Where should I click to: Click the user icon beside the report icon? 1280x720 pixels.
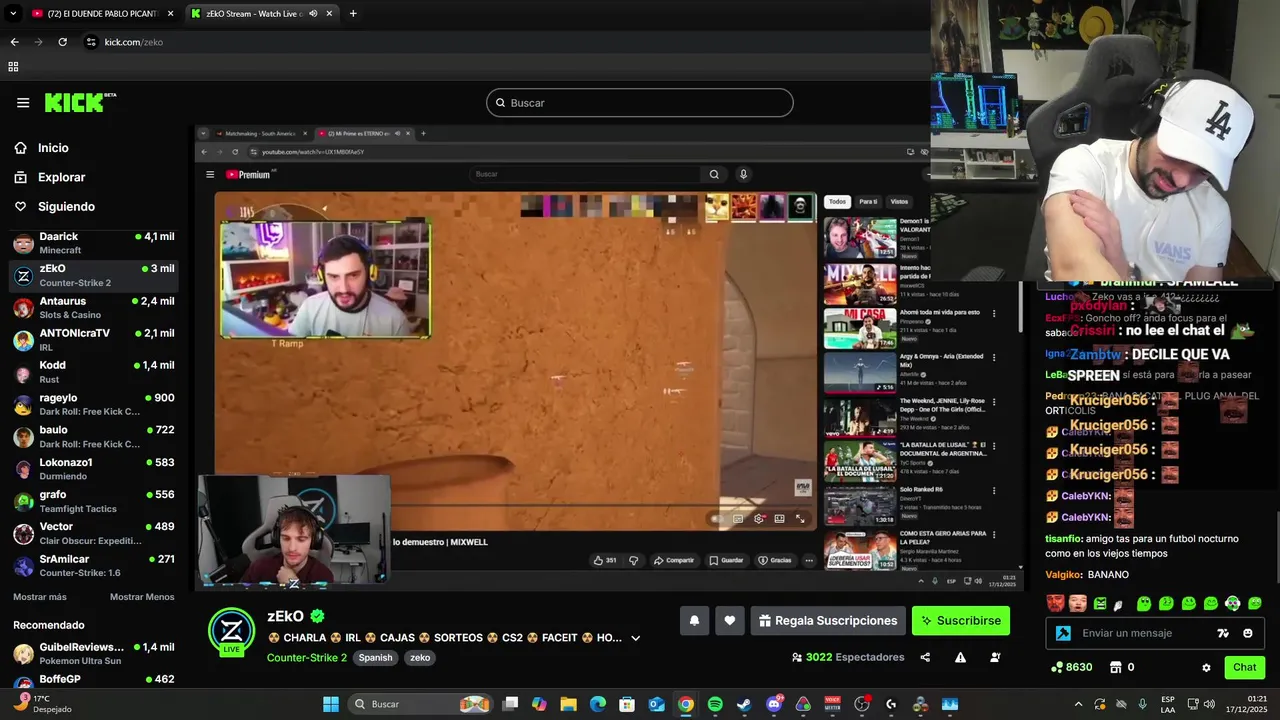(x=995, y=658)
